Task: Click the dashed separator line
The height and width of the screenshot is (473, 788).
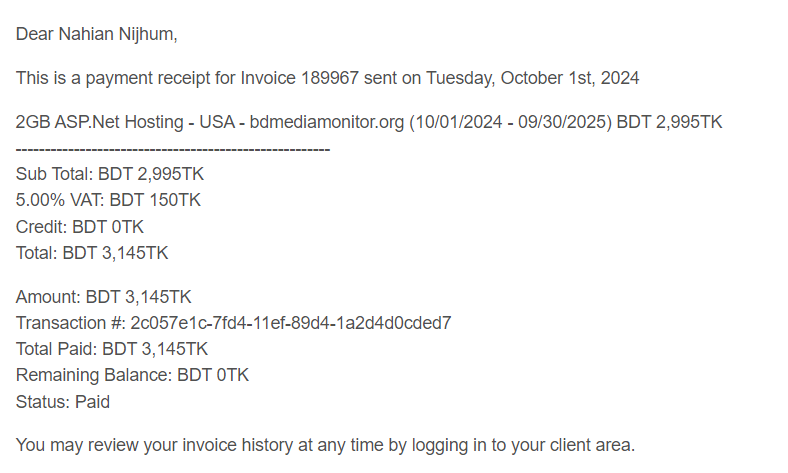Action: (x=173, y=150)
